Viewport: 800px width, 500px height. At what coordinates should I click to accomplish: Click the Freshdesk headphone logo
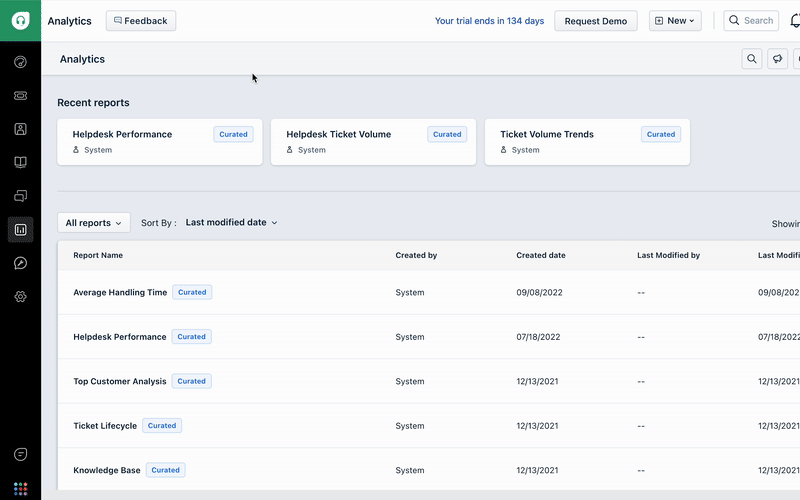point(20,20)
